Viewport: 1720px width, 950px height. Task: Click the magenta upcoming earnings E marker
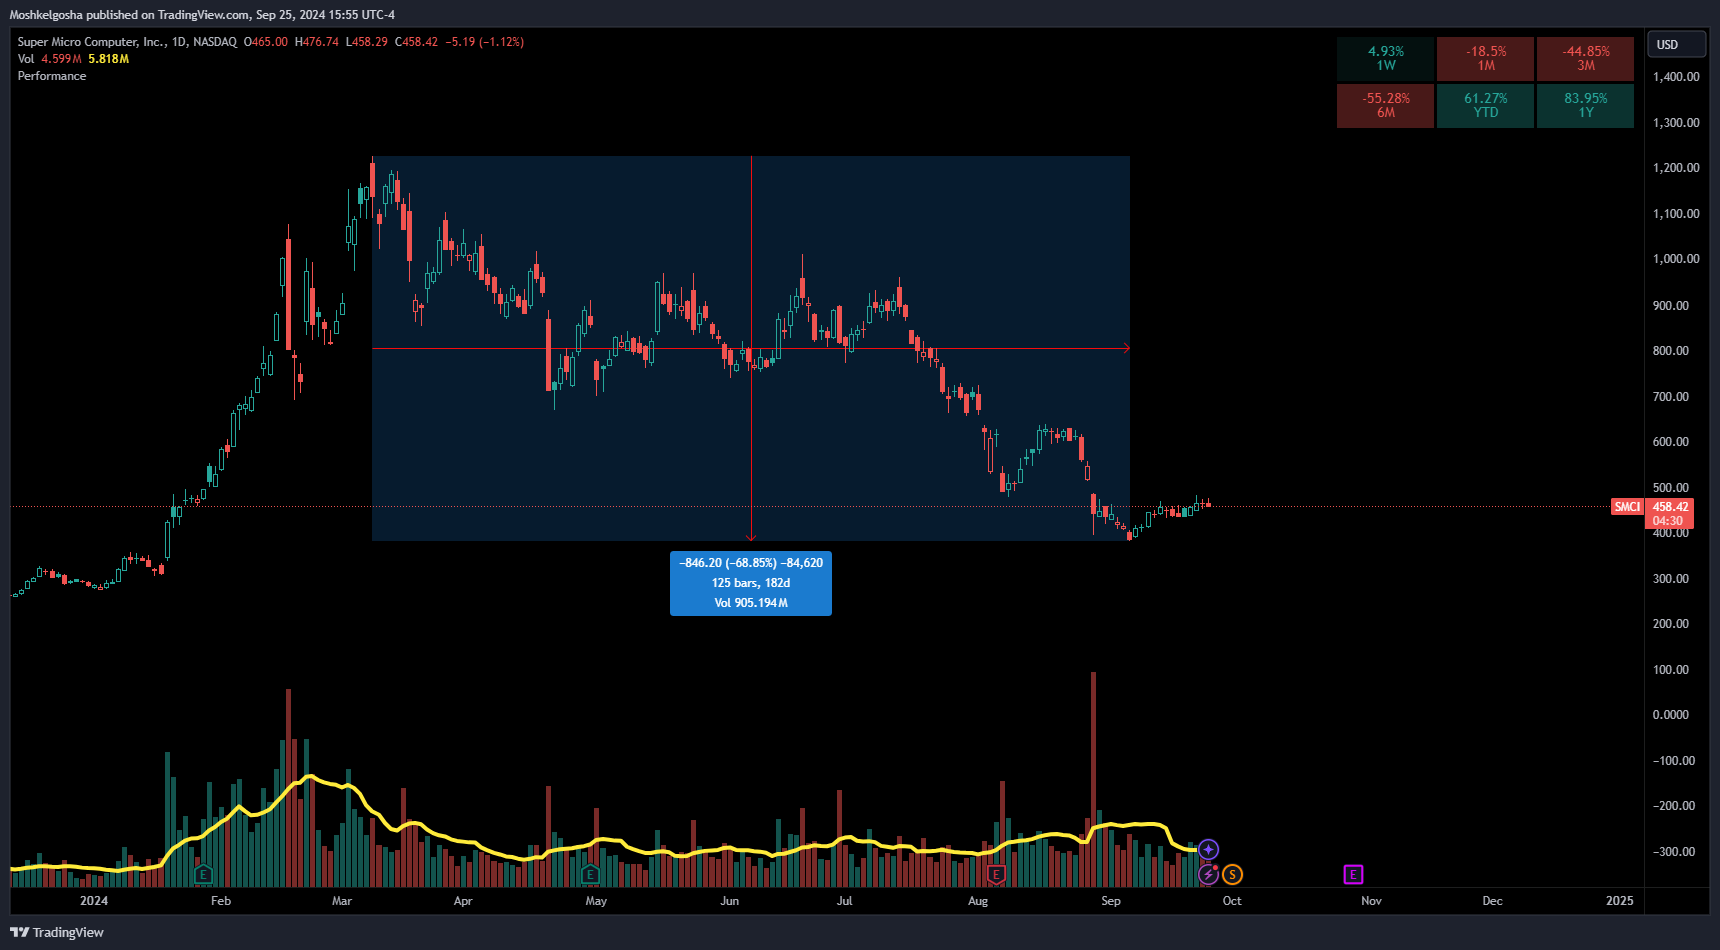point(1353,875)
